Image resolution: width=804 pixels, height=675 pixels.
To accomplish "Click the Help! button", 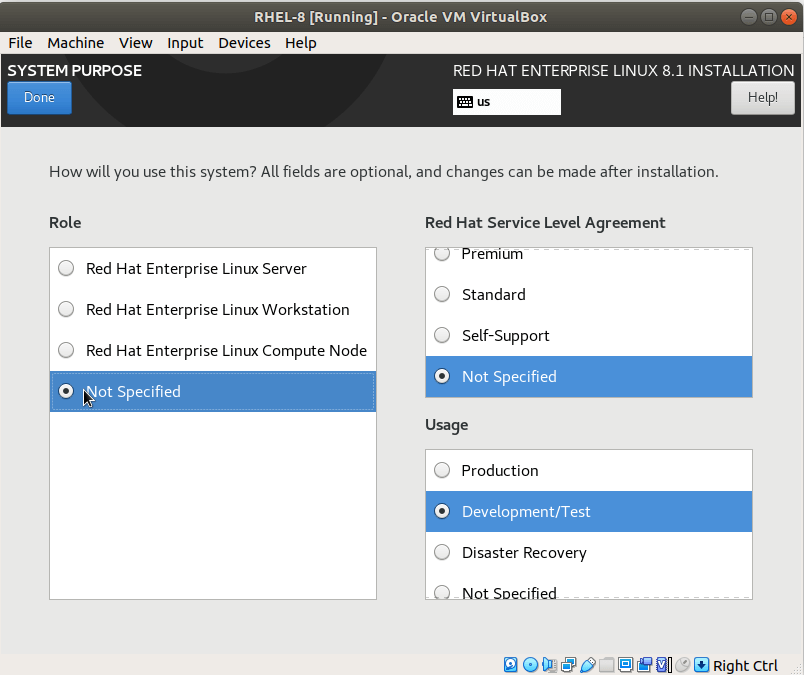I will 762,98.
